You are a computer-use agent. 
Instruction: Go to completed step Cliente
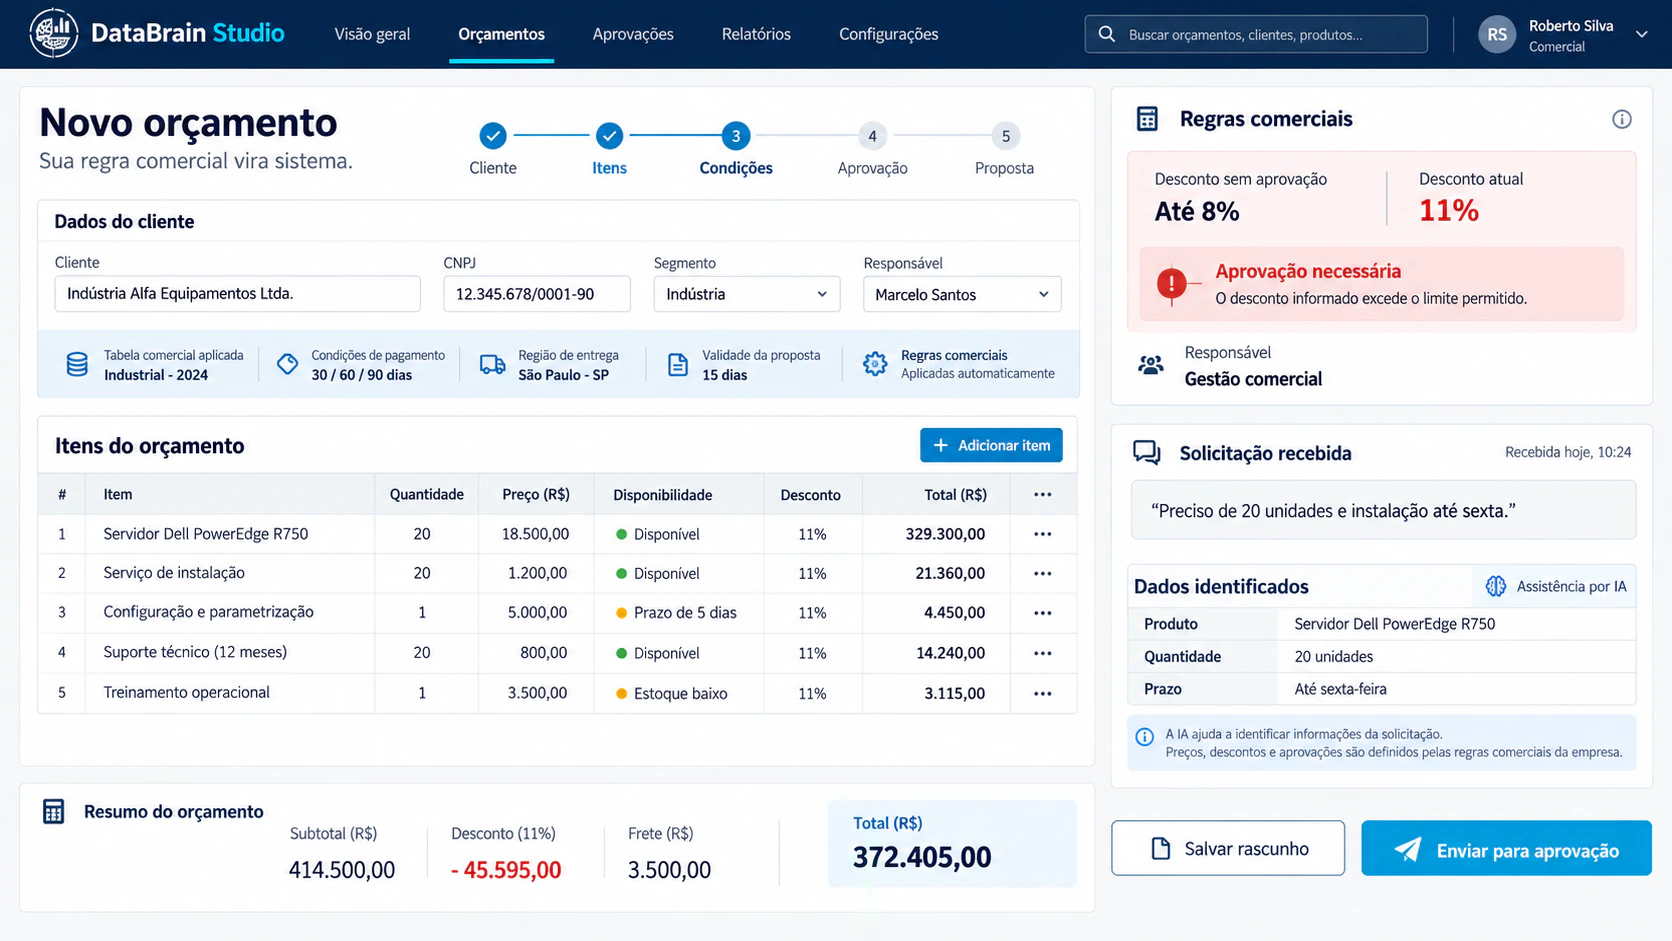coord(492,136)
